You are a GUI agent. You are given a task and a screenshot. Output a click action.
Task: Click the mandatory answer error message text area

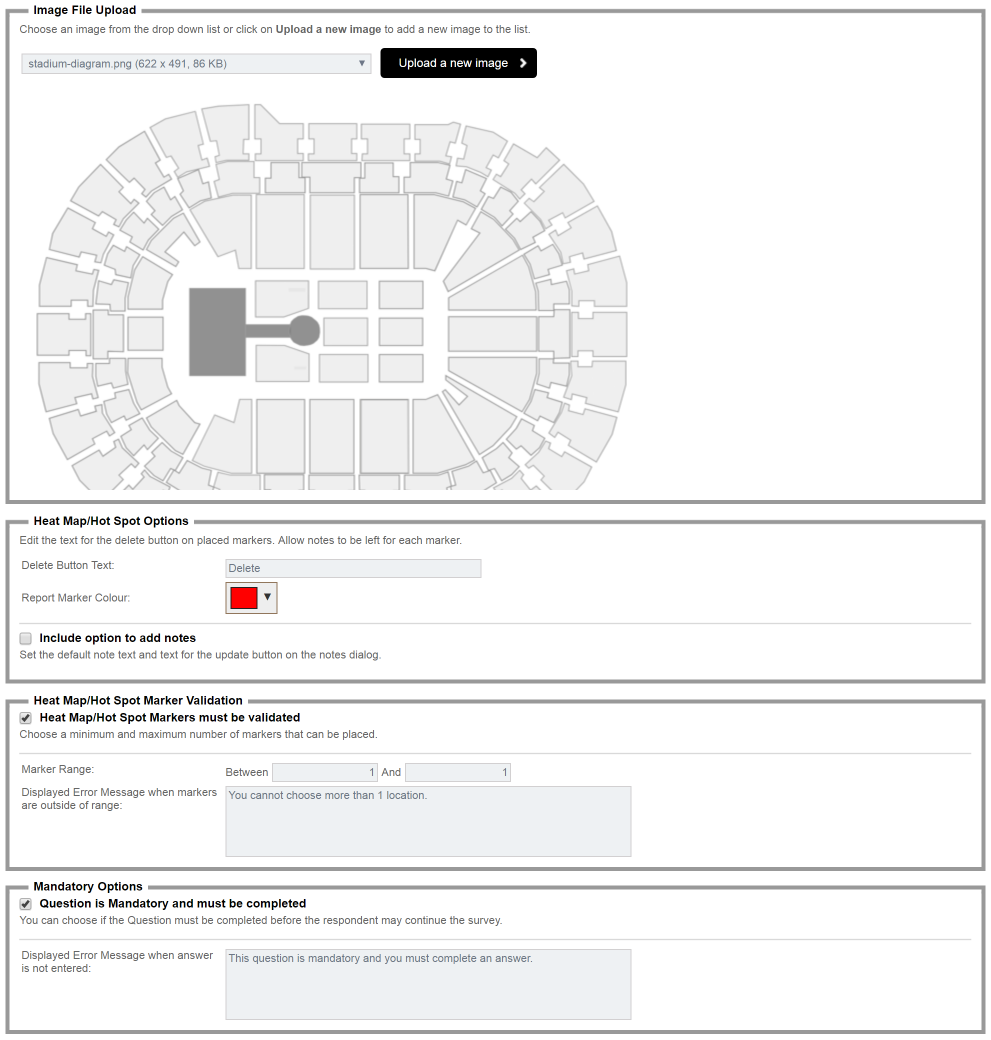click(428, 984)
